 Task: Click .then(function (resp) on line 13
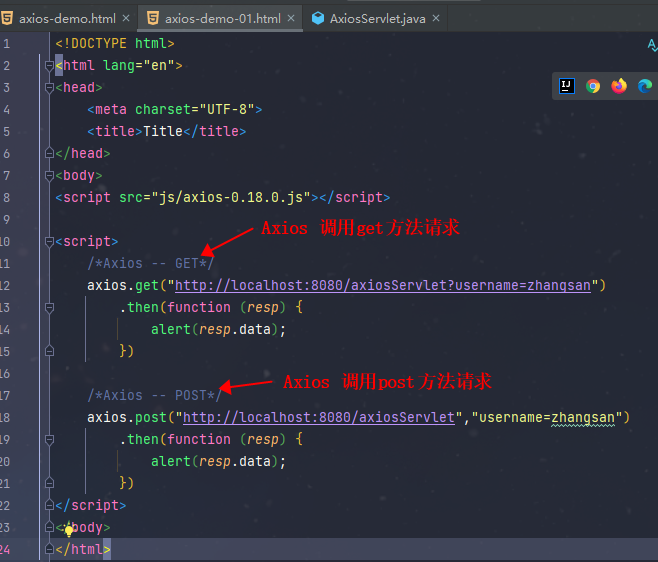pos(203,307)
